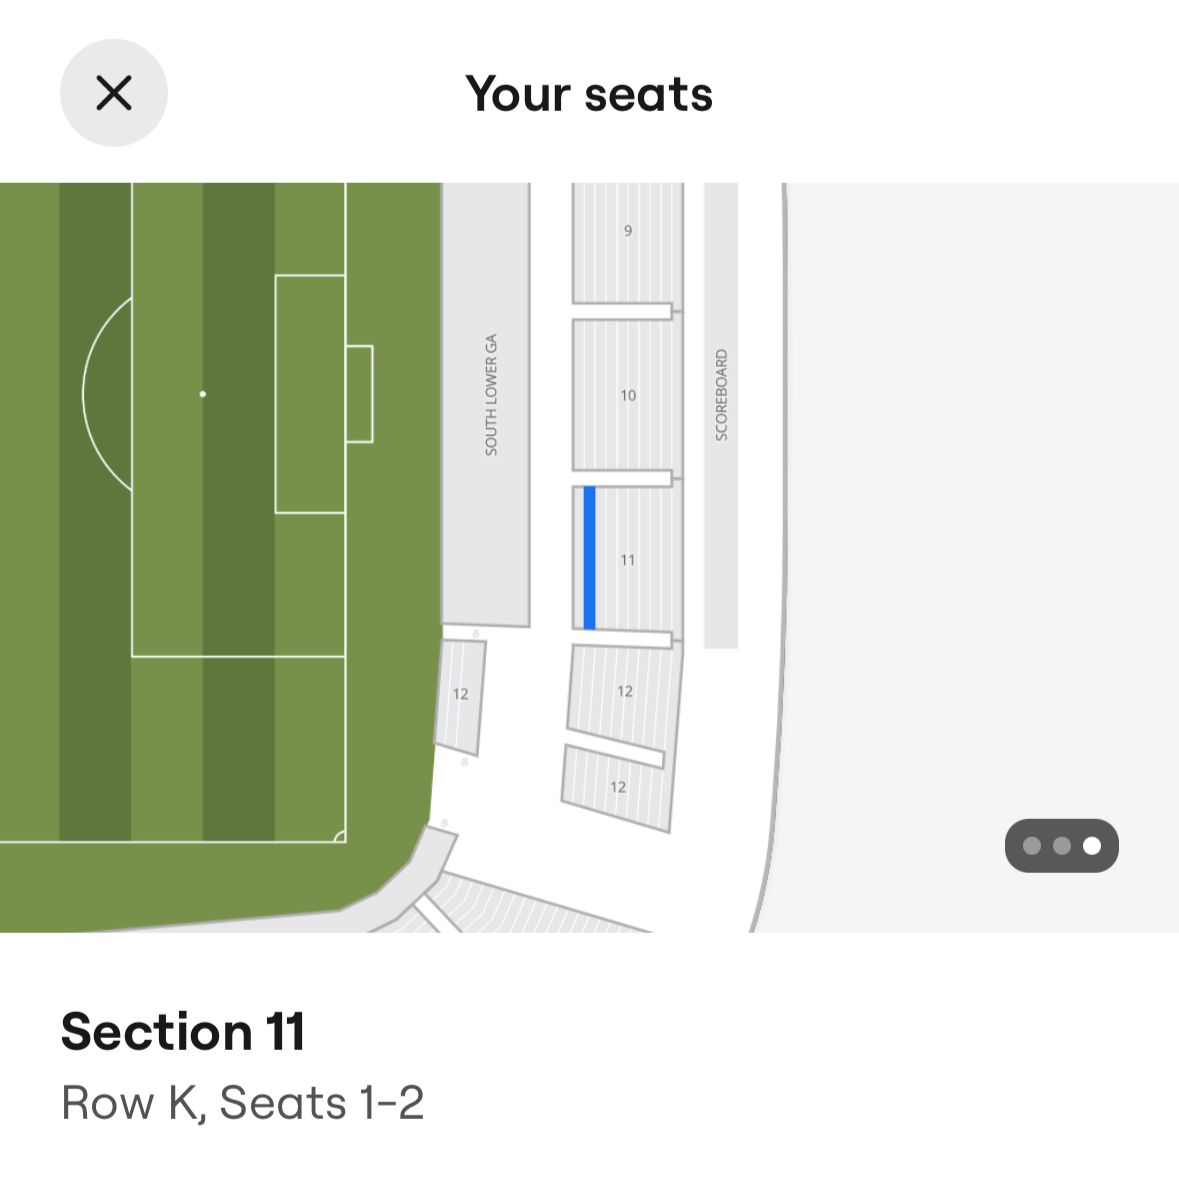
Task: Tap the blue highlighted row in section 11
Action: [x=589, y=557]
